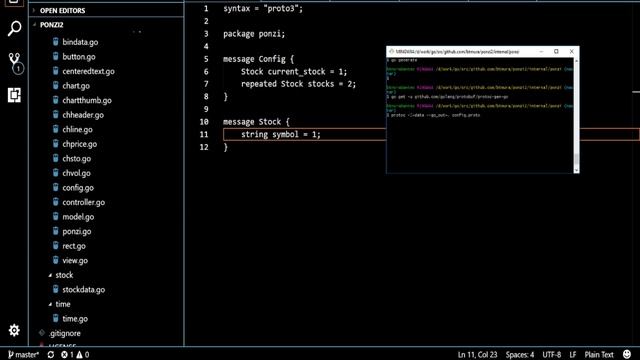The image size is (640, 360).
Task: Click the master branch indicator
Action: point(23,355)
